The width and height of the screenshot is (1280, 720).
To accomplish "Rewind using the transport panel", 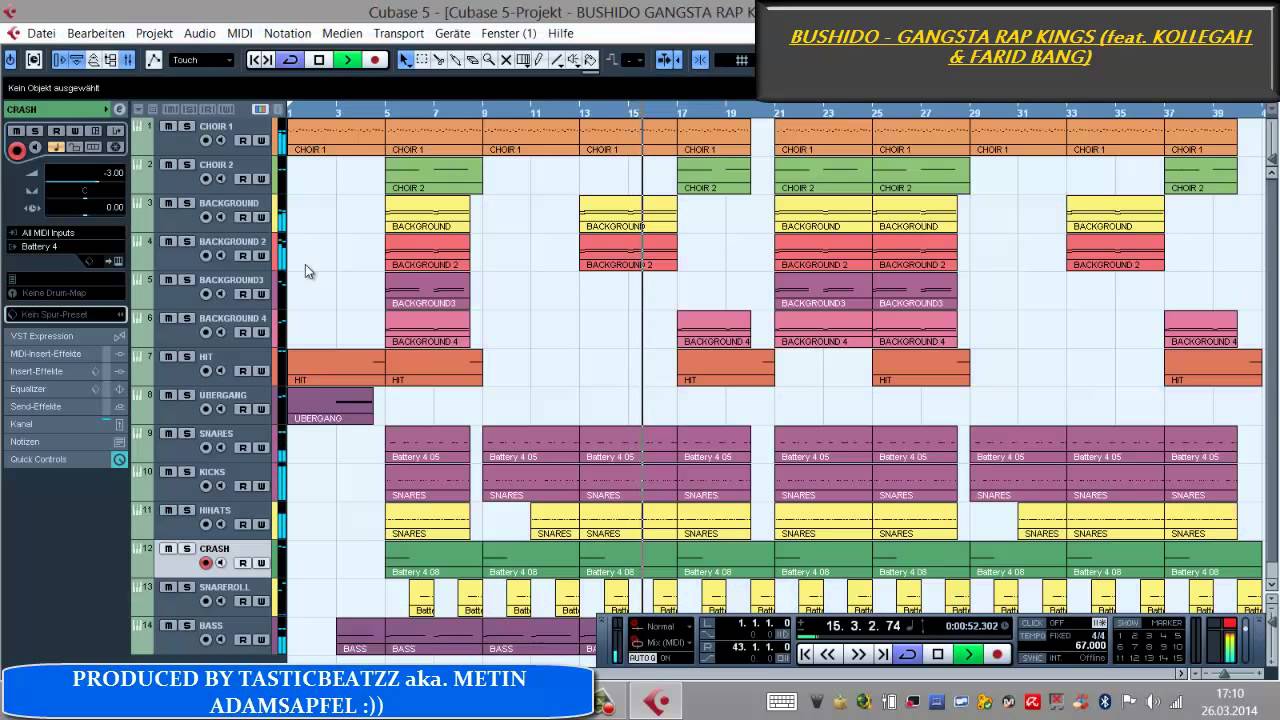I will 829,655.
